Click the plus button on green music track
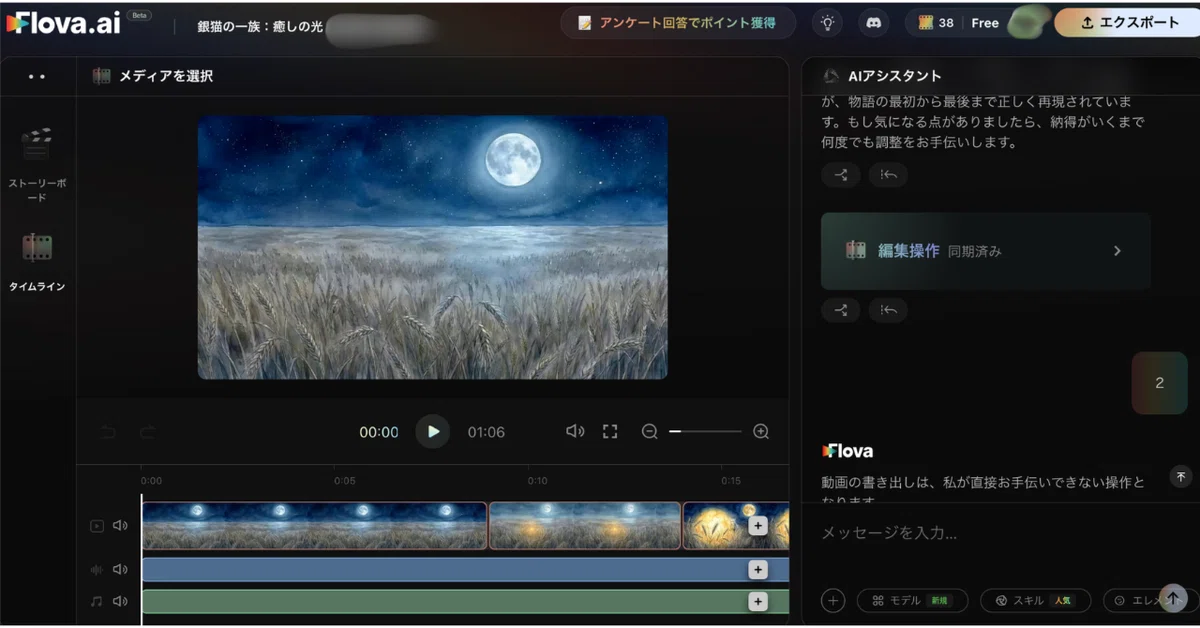Image resolution: width=1200 pixels, height=628 pixels. click(x=758, y=601)
